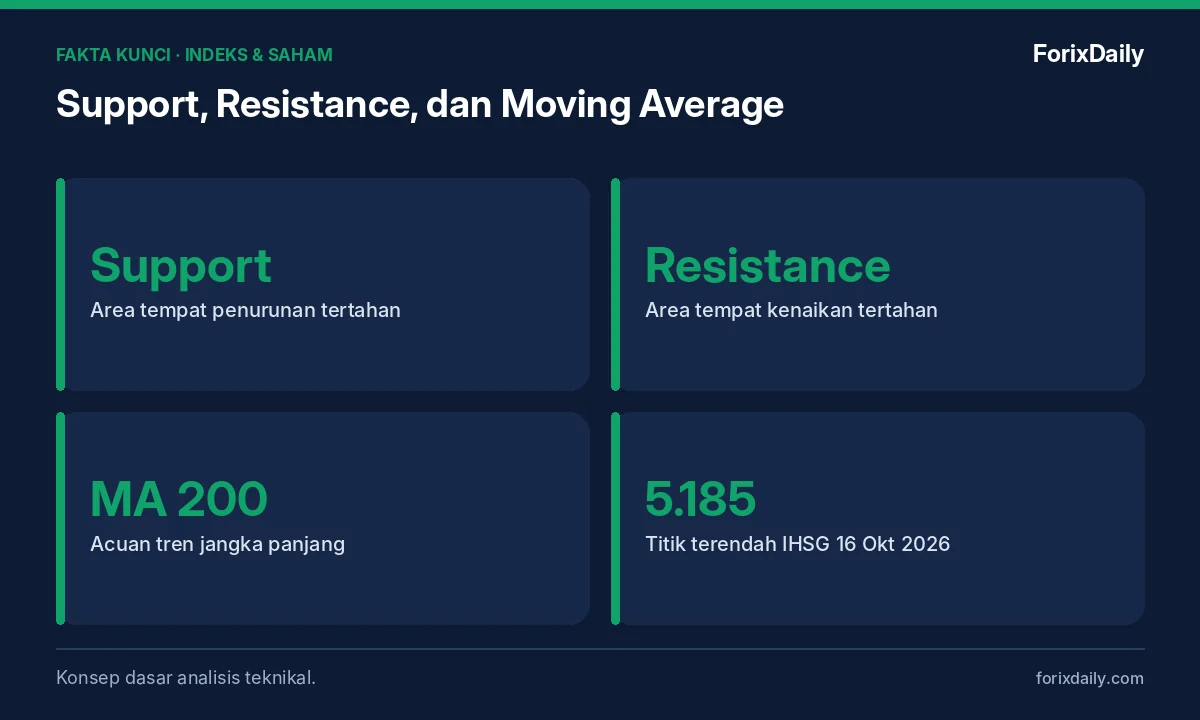Open the forixdaily.com footer link
This screenshot has height=720, width=1200.
[1090, 678]
